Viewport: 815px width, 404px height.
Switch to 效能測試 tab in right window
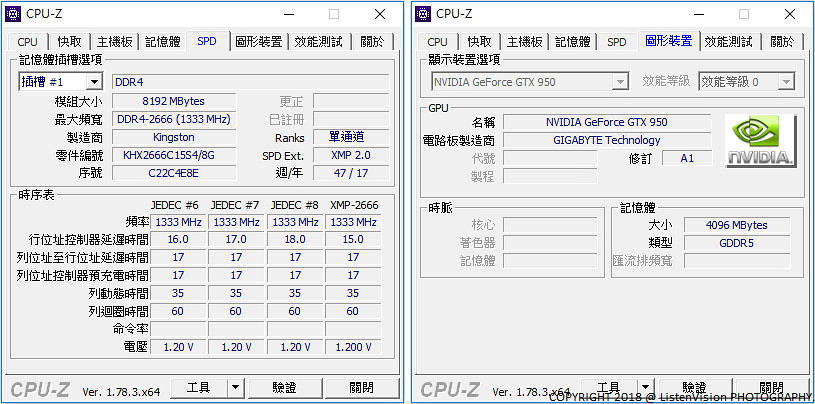[729, 42]
